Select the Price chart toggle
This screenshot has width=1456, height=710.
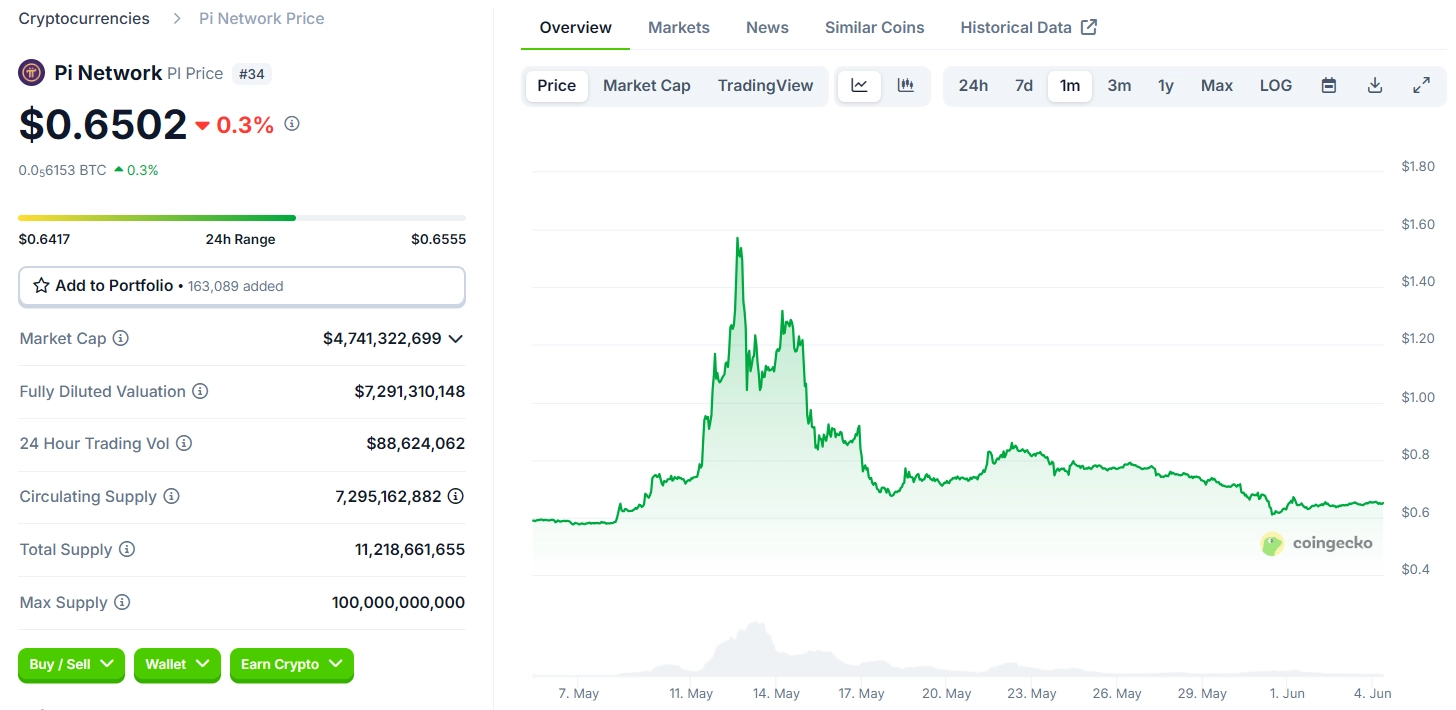(x=557, y=86)
